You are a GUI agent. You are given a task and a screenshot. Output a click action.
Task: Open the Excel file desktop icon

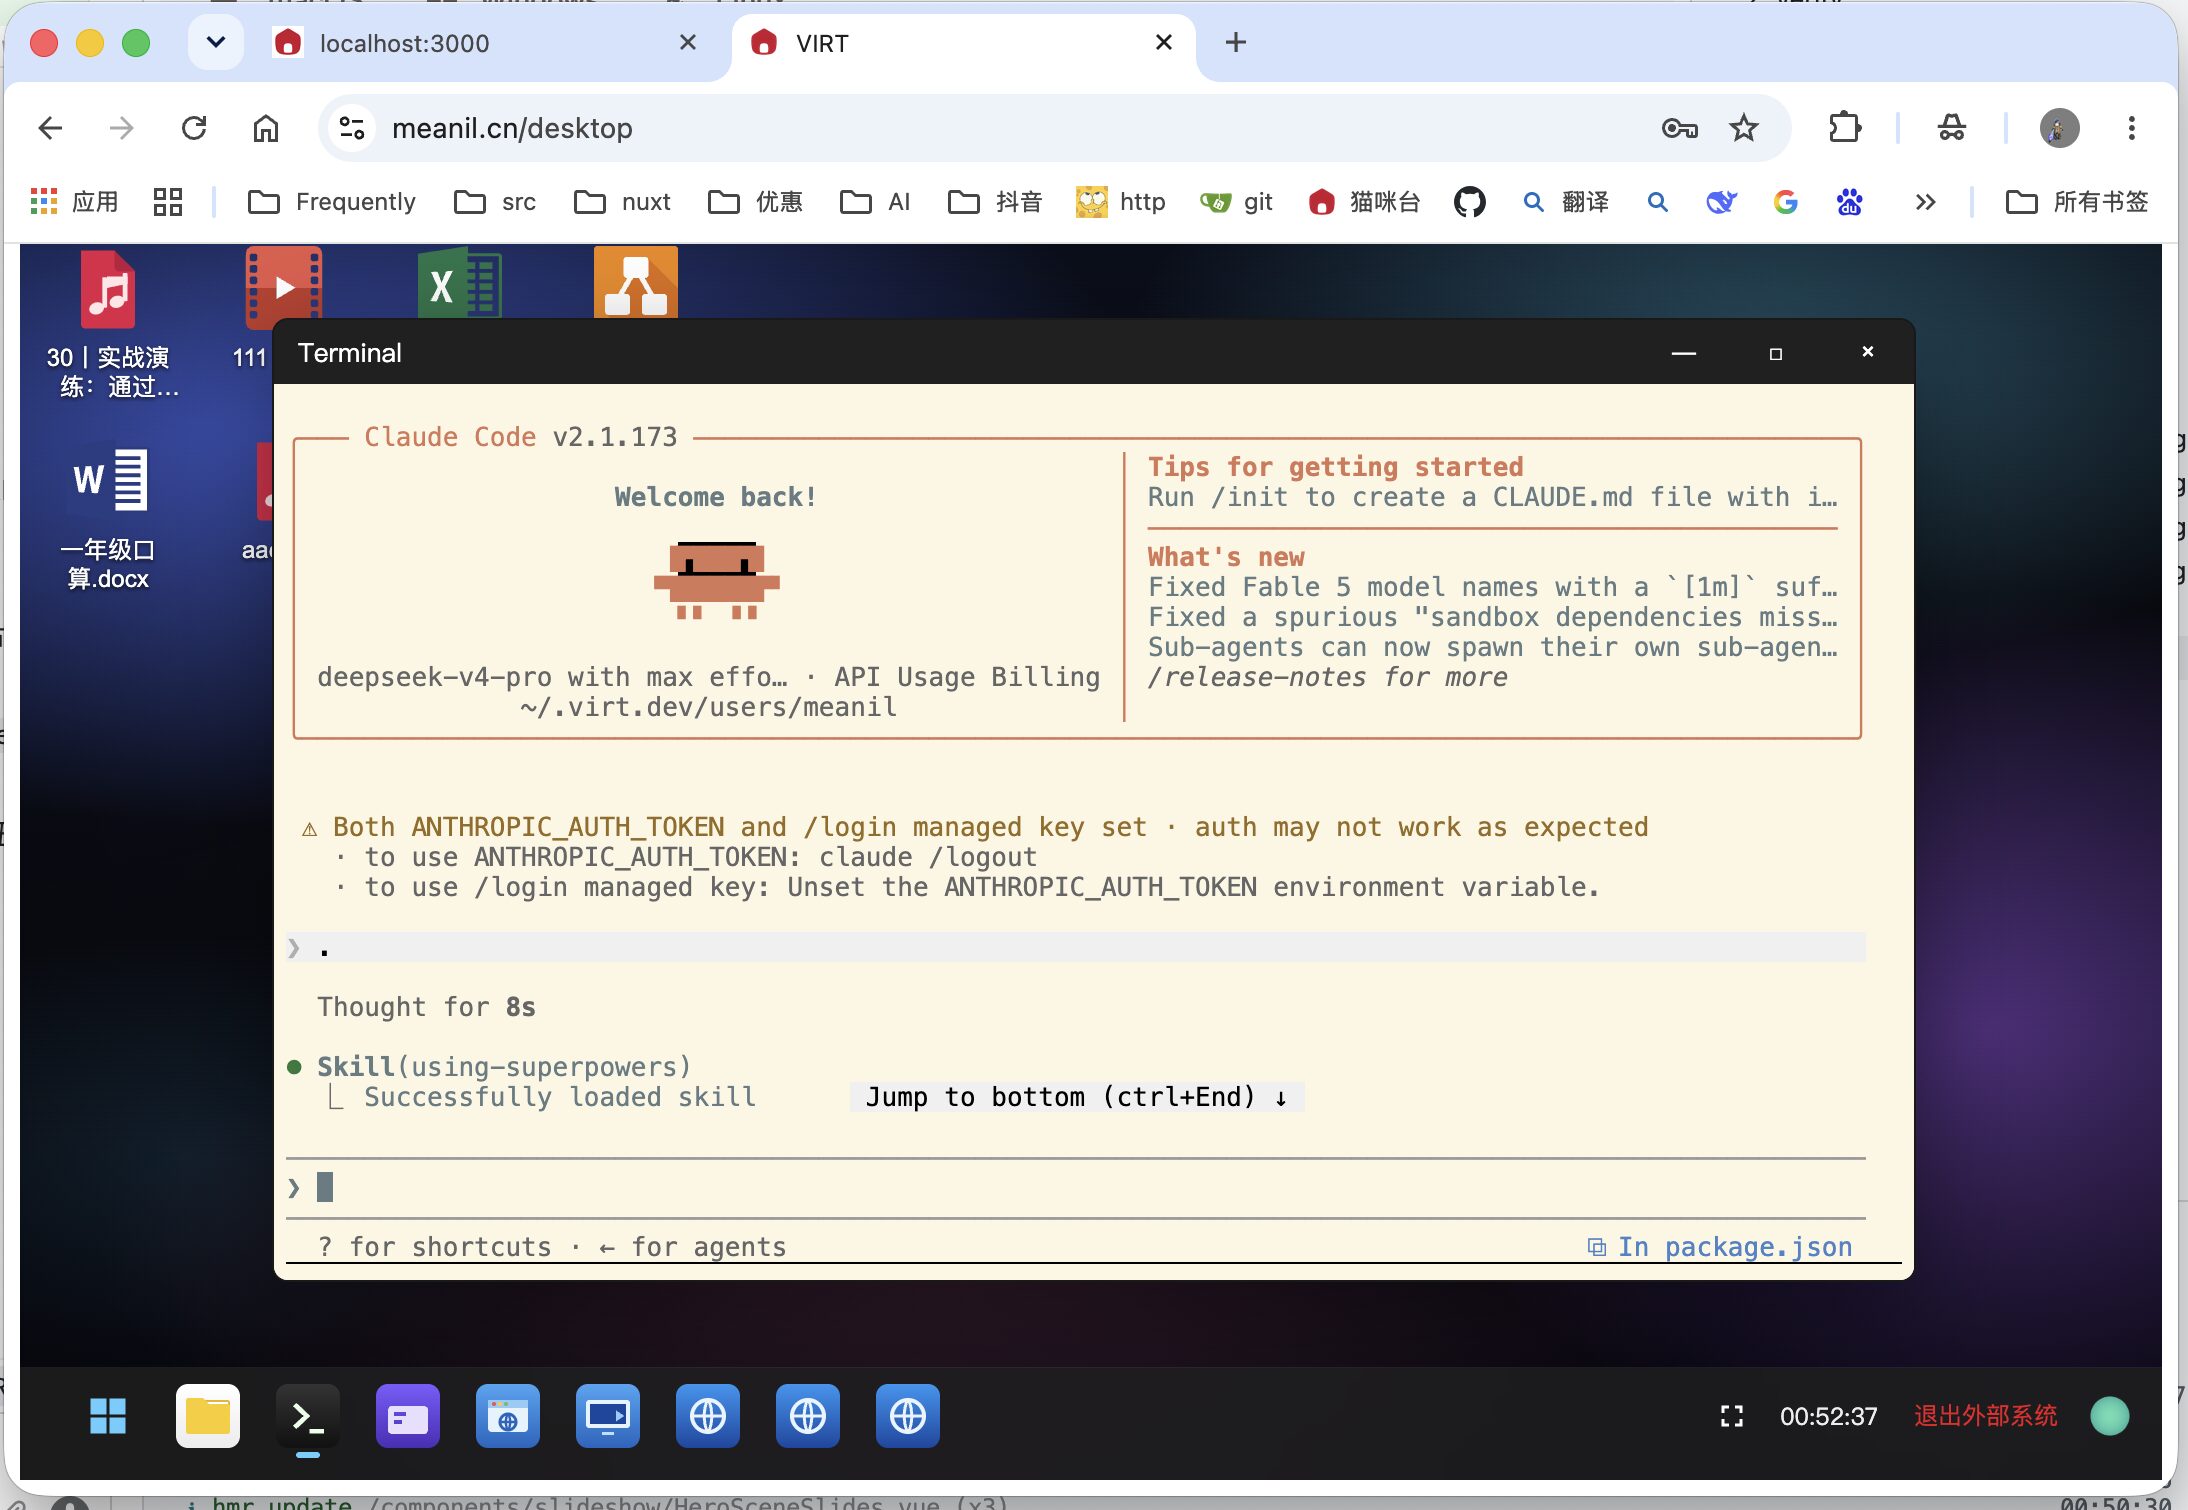pos(458,284)
